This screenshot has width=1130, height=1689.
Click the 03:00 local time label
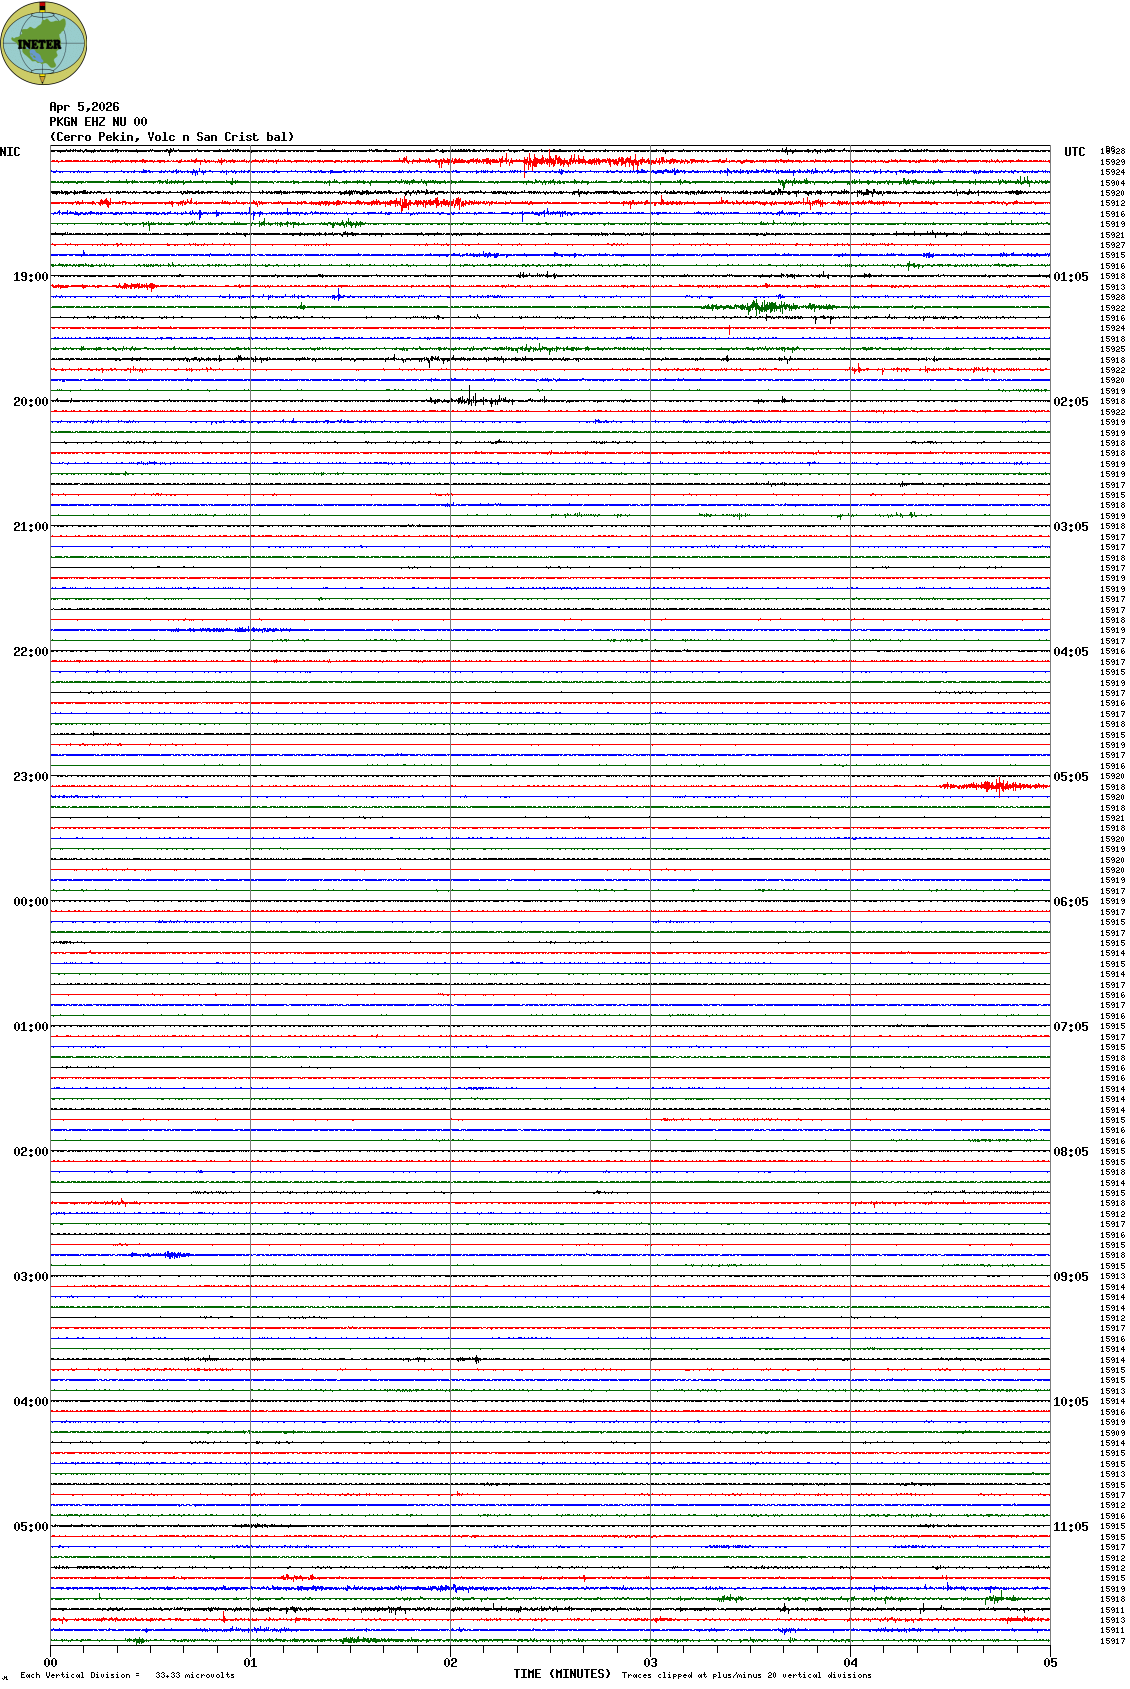(30, 1277)
